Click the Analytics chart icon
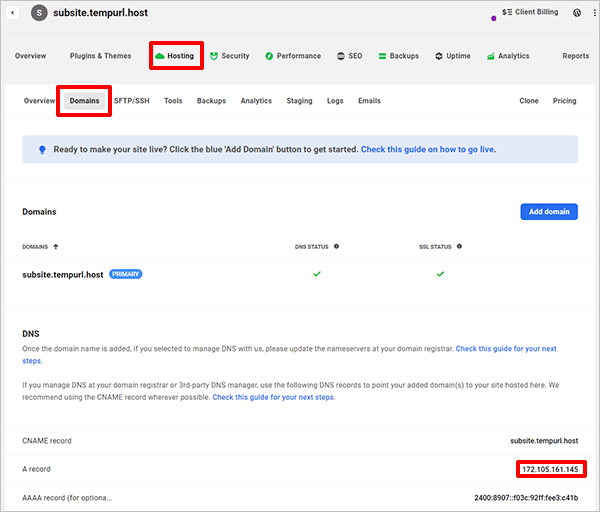The image size is (600, 512). tap(491, 56)
